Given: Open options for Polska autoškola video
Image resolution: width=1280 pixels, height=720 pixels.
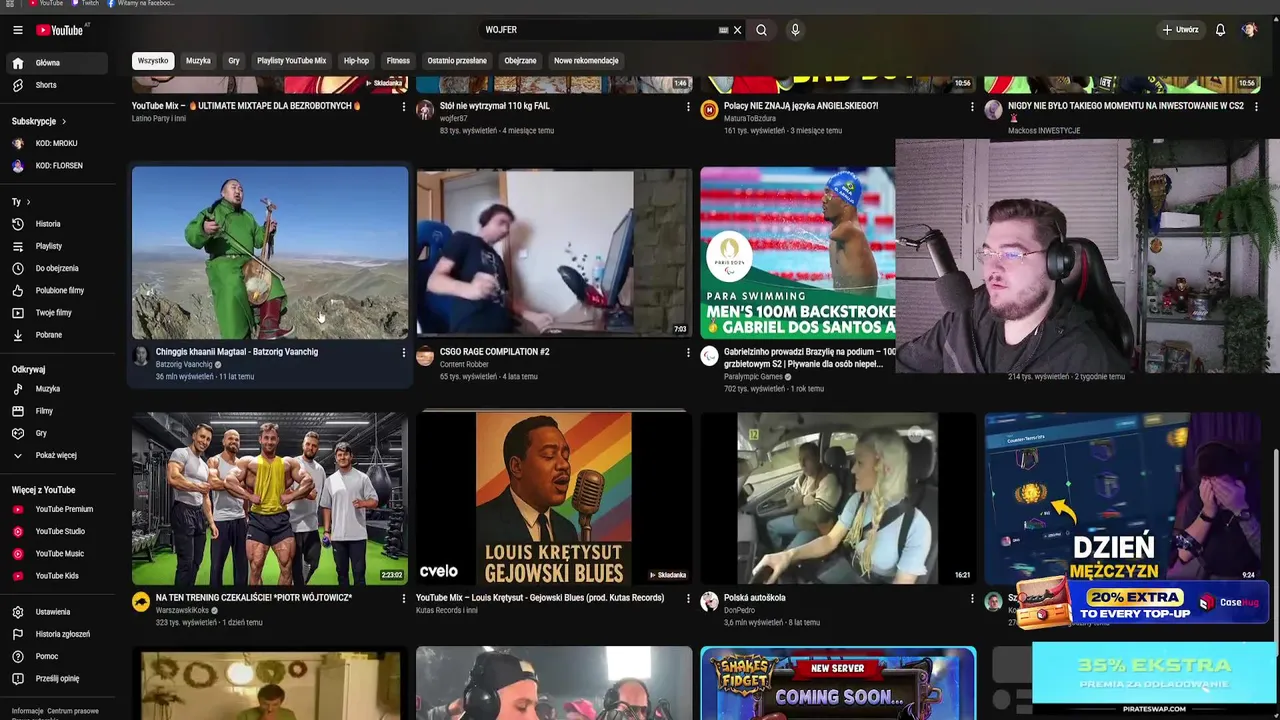Looking at the screenshot, I should click(x=972, y=598).
